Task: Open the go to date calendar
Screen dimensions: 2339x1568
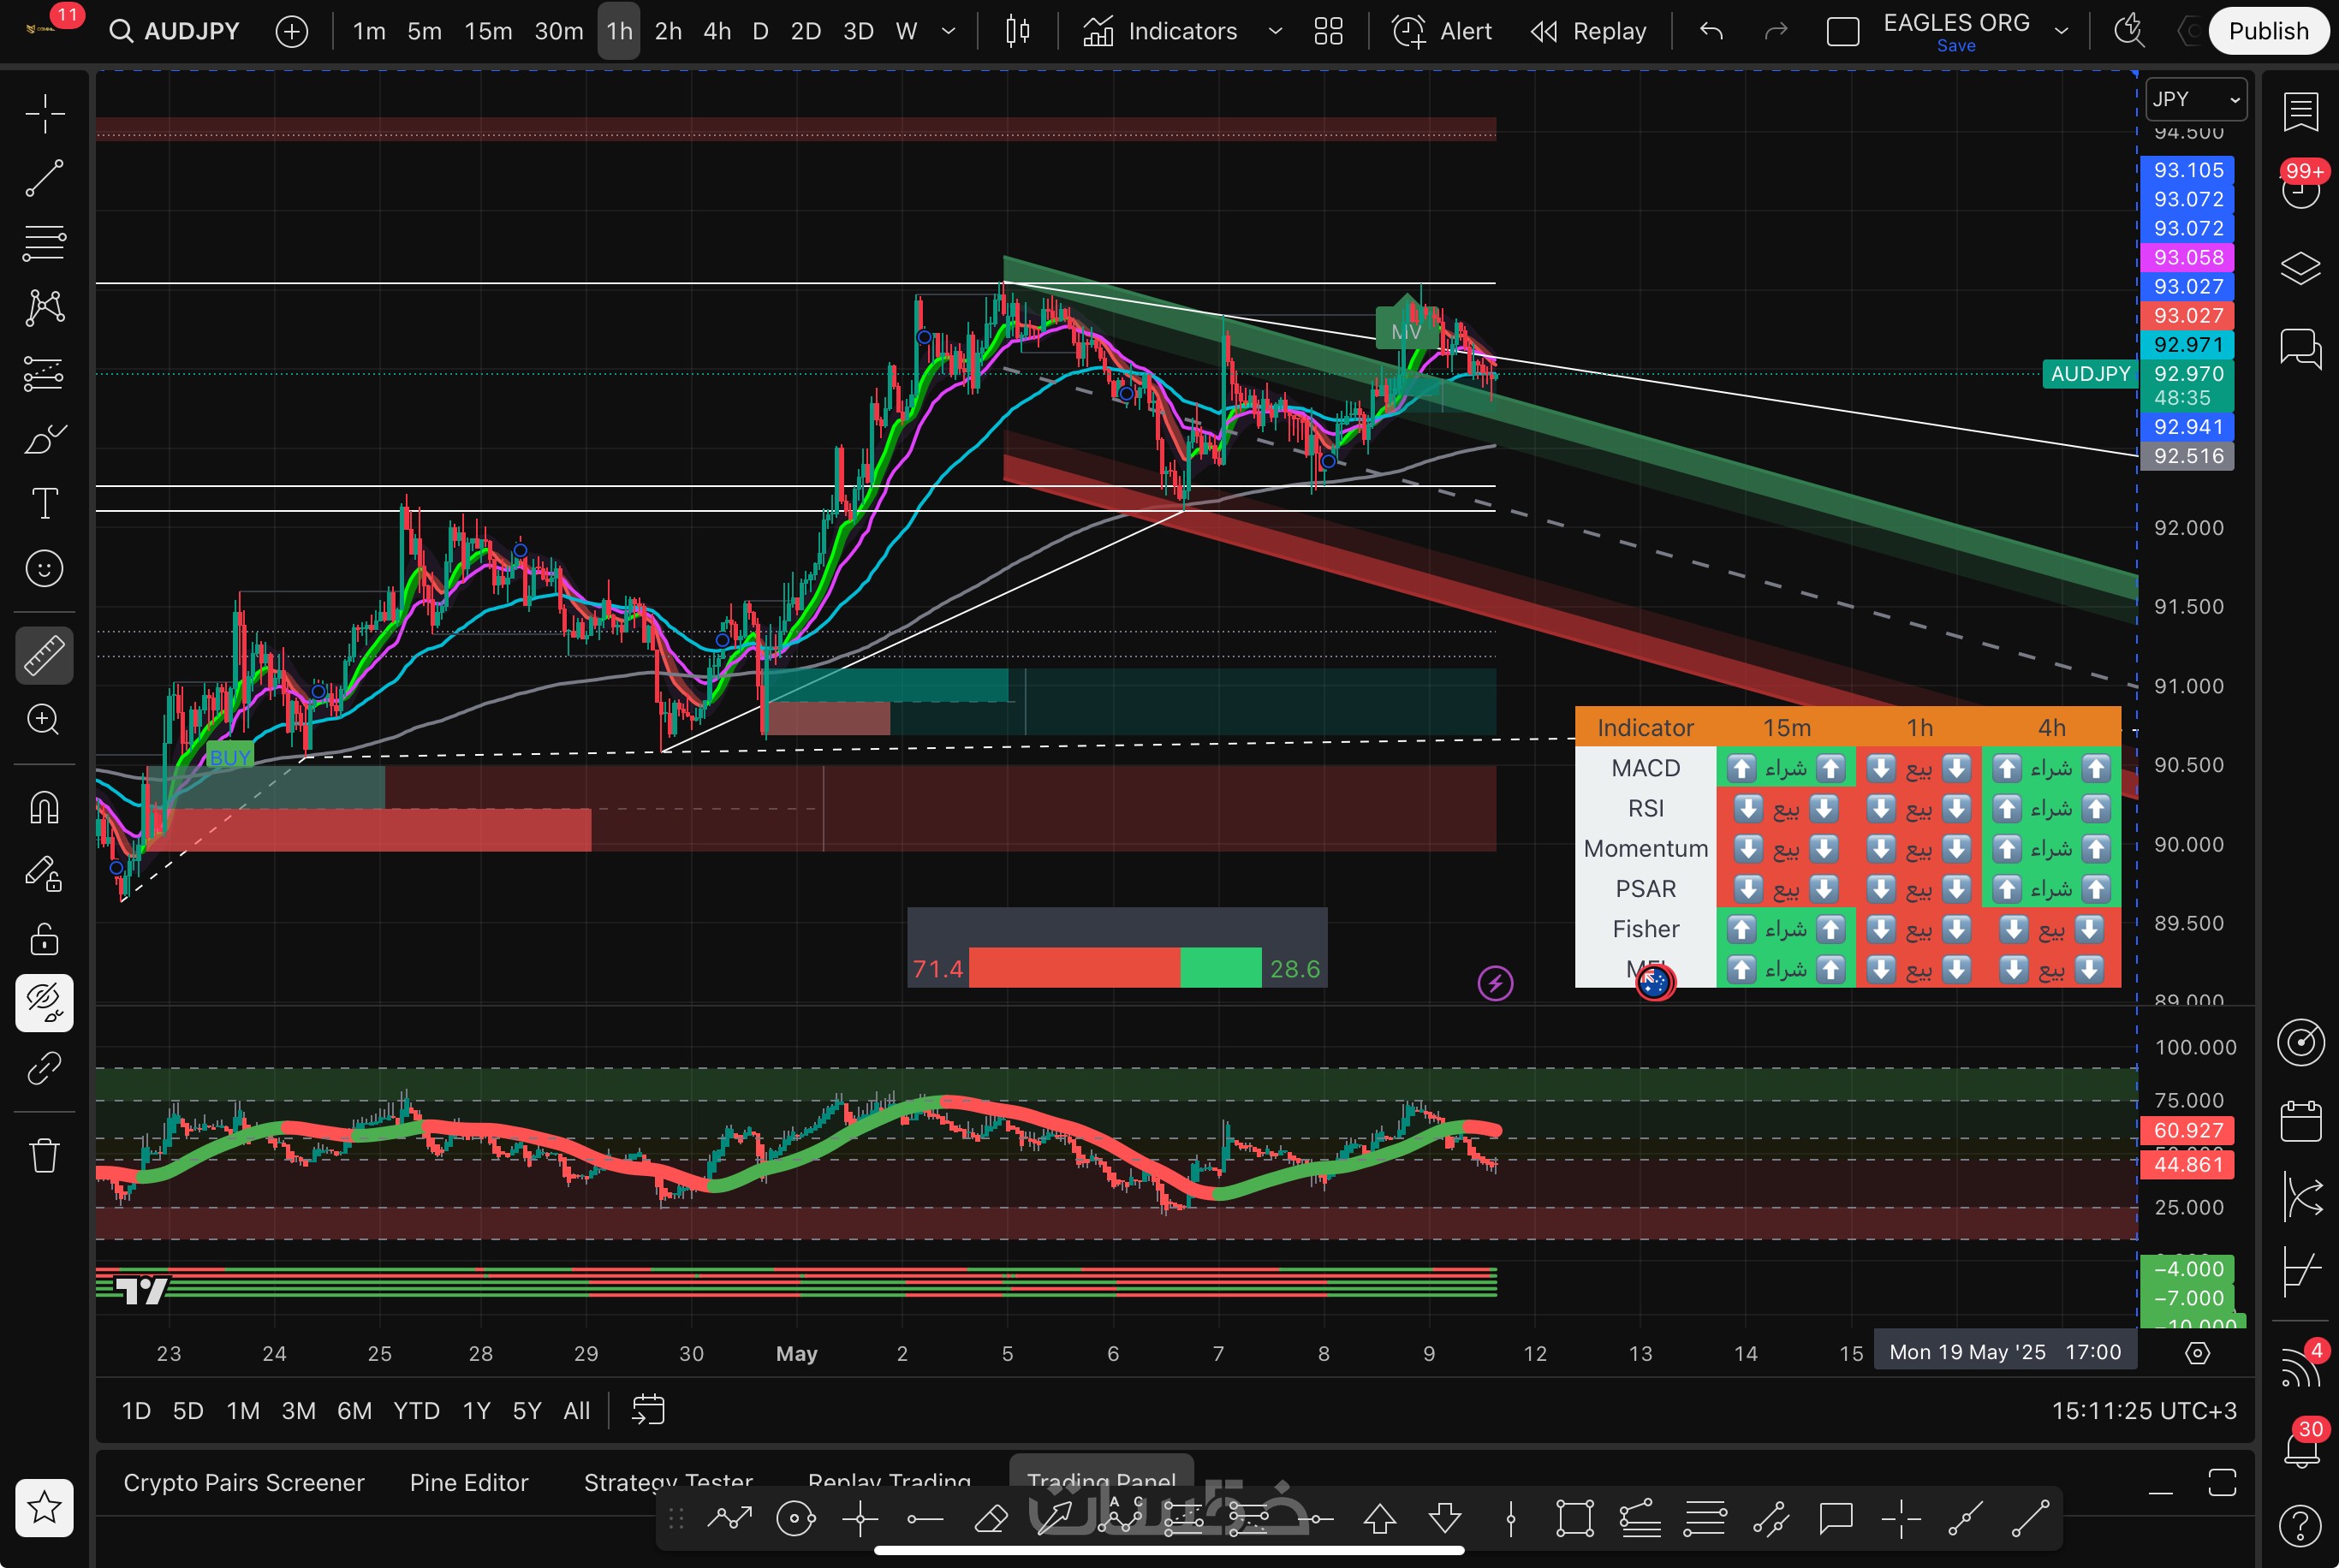Action: click(648, 1410)
